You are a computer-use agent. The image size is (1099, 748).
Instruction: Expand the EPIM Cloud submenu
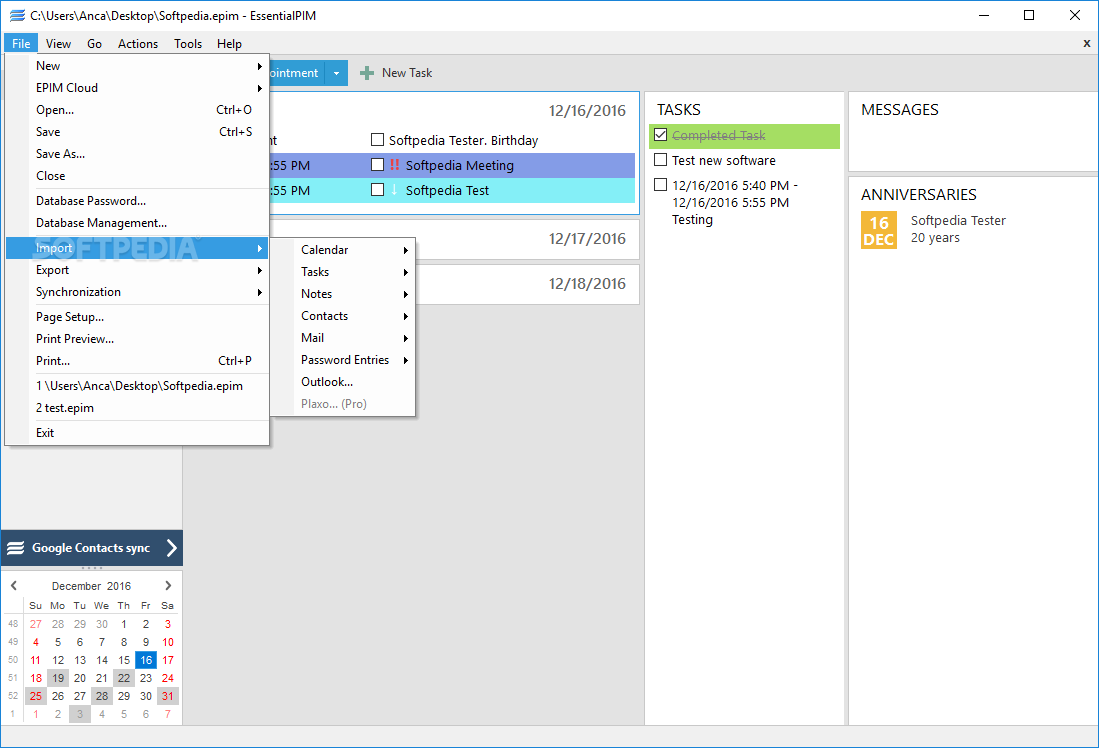pos(137,88)
